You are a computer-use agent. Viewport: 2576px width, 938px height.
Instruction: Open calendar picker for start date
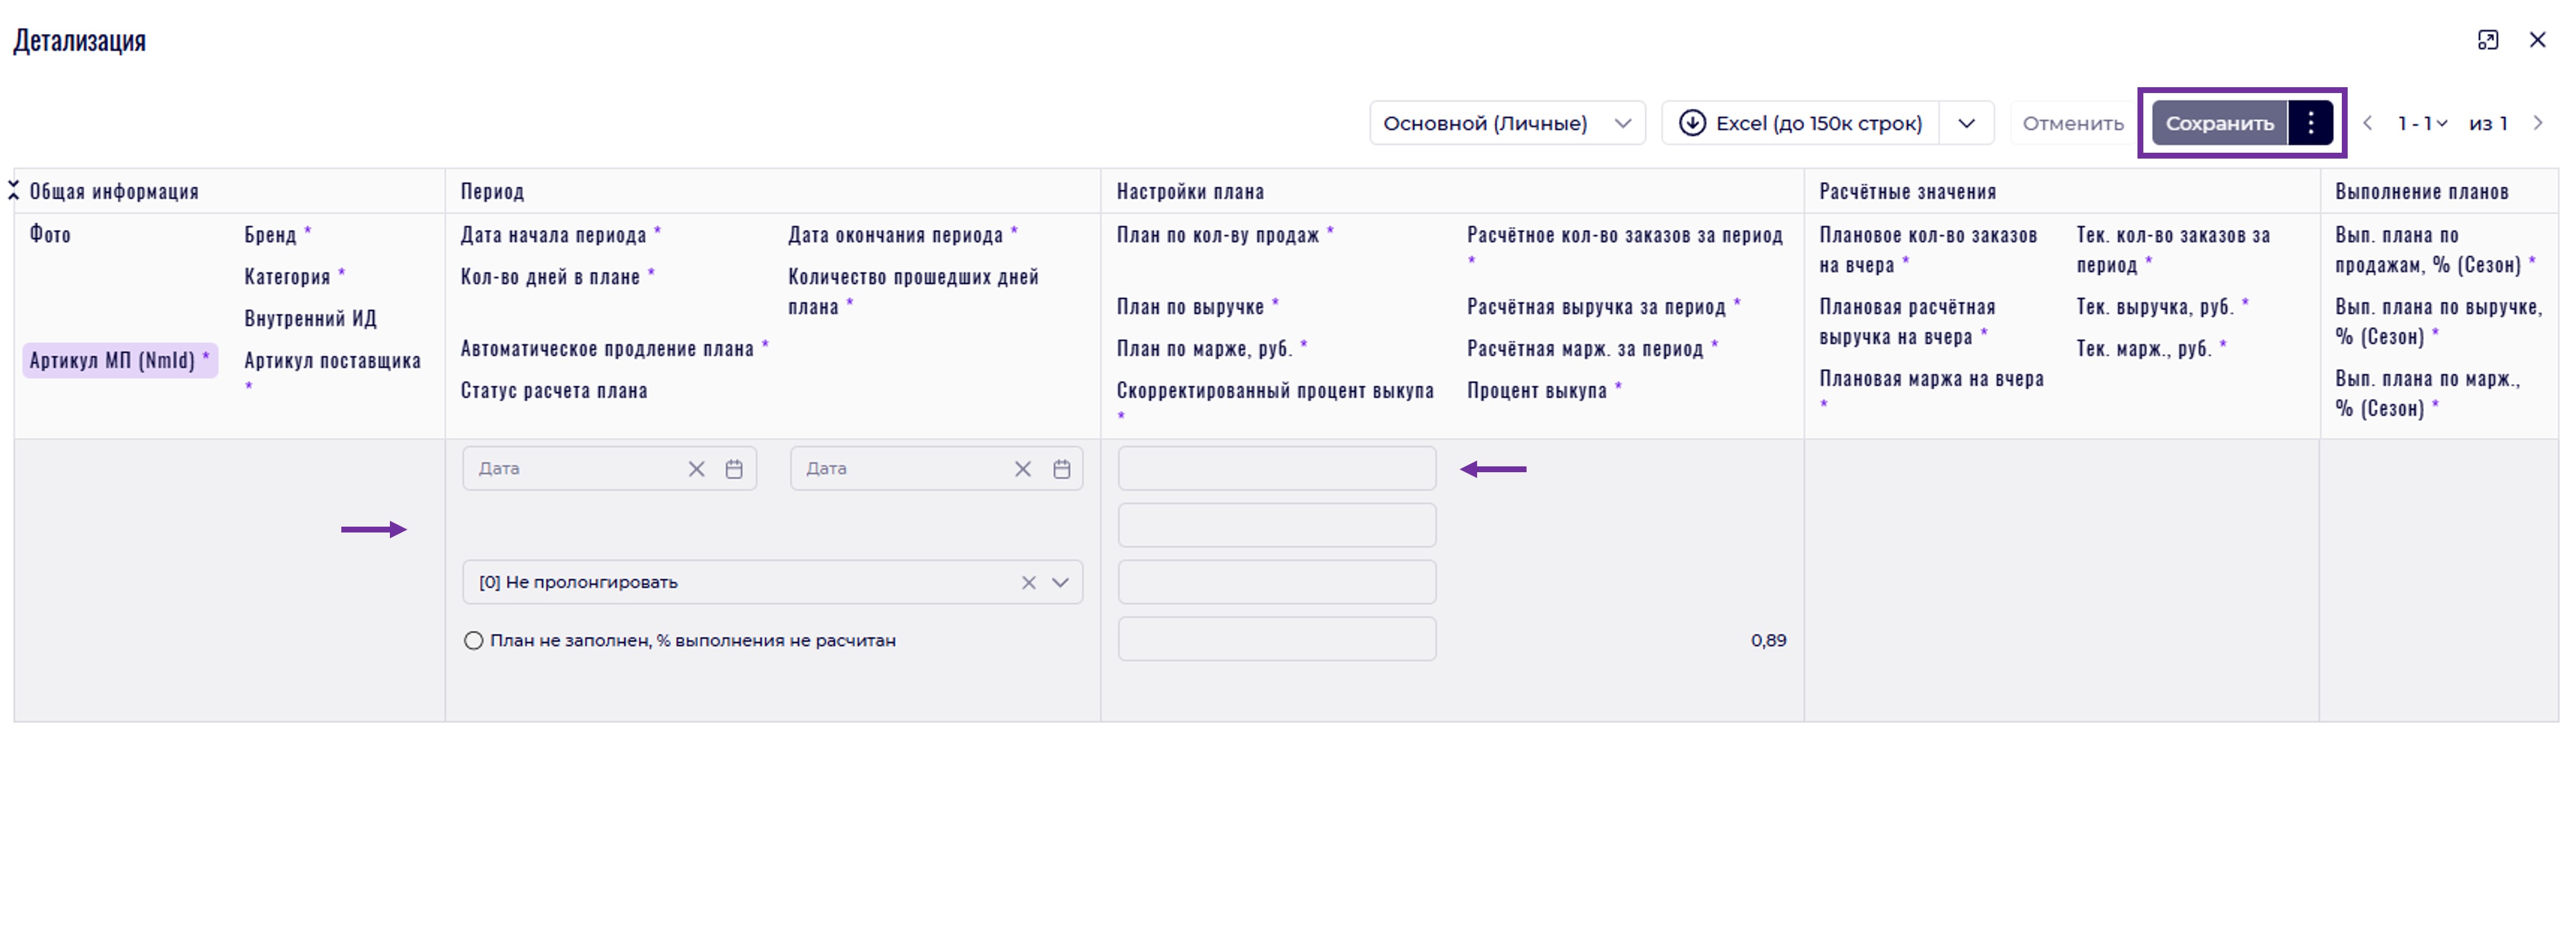click(734, 469)
